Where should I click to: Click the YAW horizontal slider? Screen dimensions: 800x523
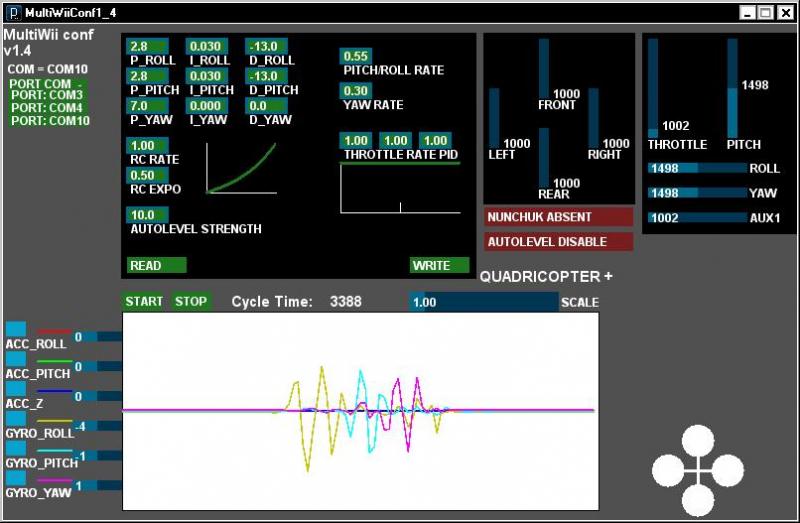[x=697, y=193]
